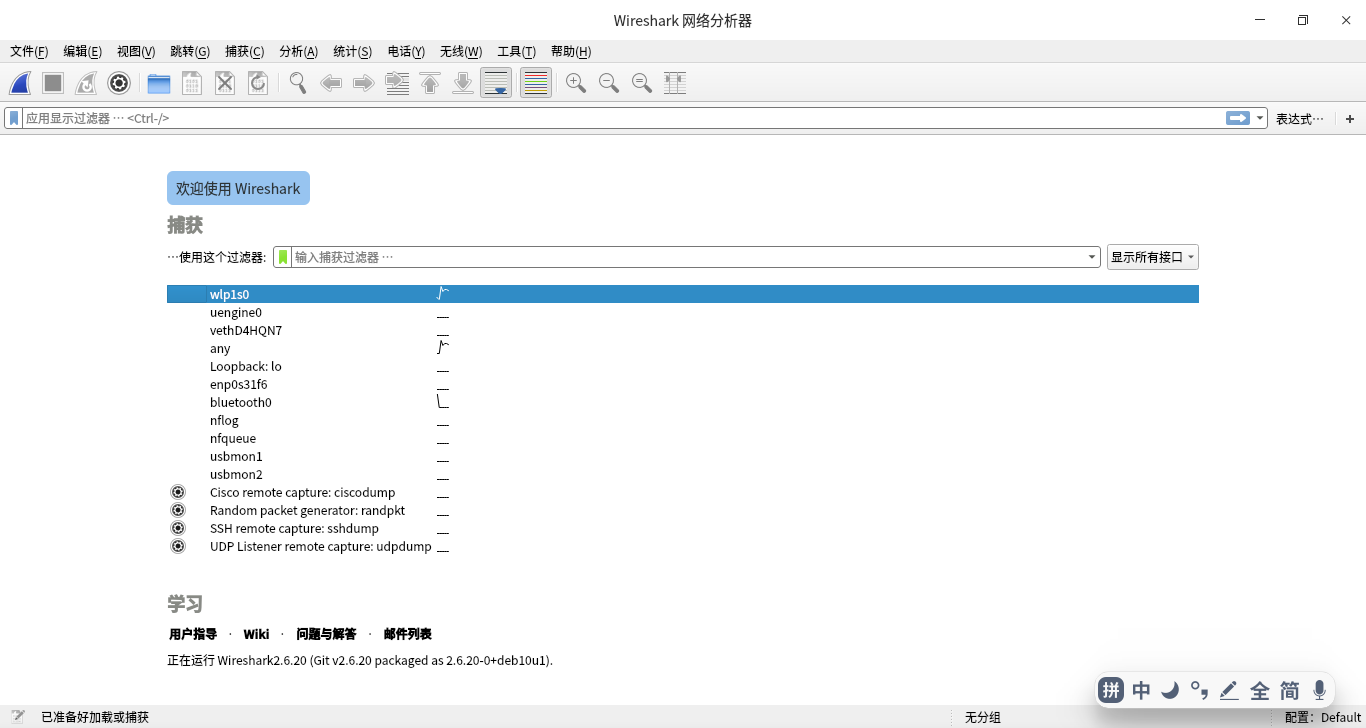Click display filter bookmark icon

click(x=14, y=118)
